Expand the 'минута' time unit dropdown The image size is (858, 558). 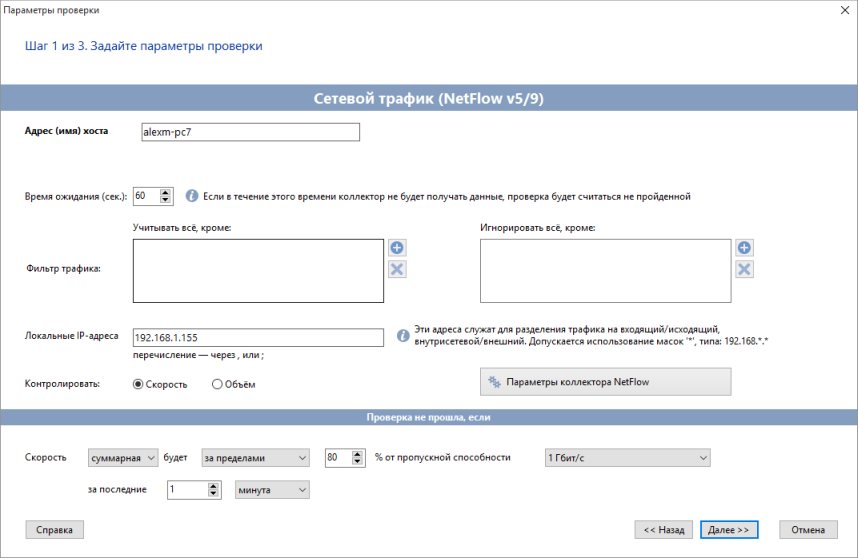272,490
